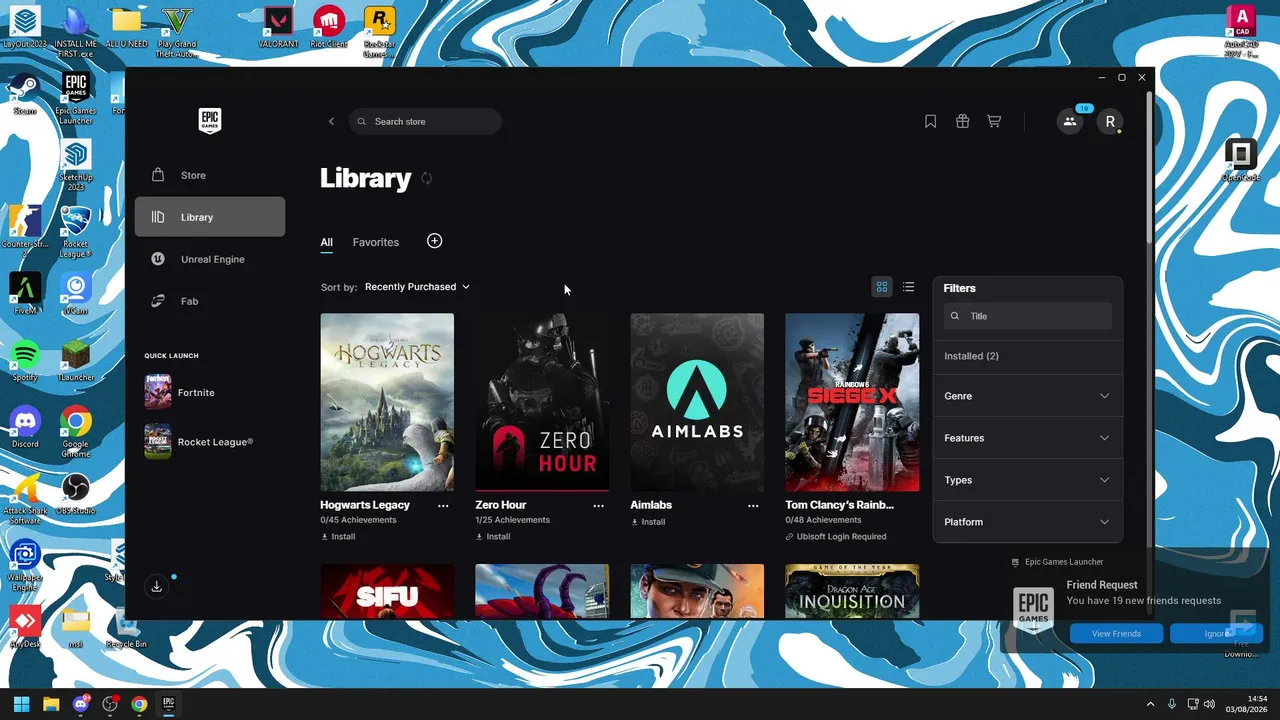Viewport: 1280px width, 720px height.
Task: Show hidden system tray icons
Action: pos(1150,704)
